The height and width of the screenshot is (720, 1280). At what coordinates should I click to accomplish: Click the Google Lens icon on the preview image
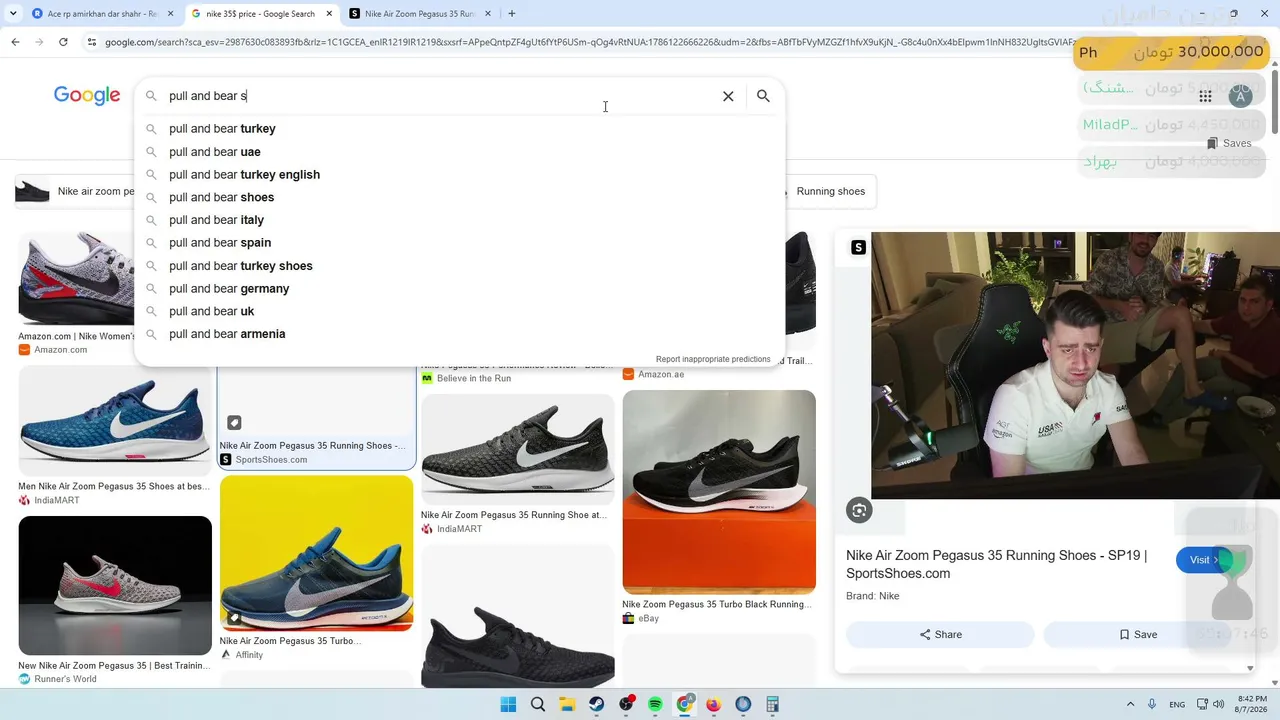(x=859, y=510)
